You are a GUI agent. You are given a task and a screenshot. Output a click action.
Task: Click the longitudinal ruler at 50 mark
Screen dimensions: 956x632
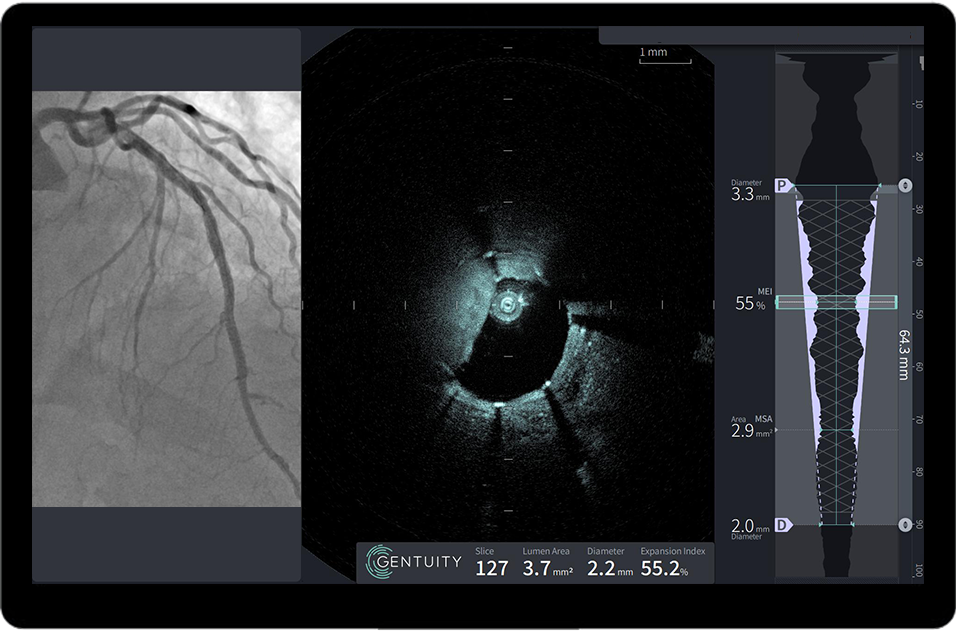[x=918, y=314]
